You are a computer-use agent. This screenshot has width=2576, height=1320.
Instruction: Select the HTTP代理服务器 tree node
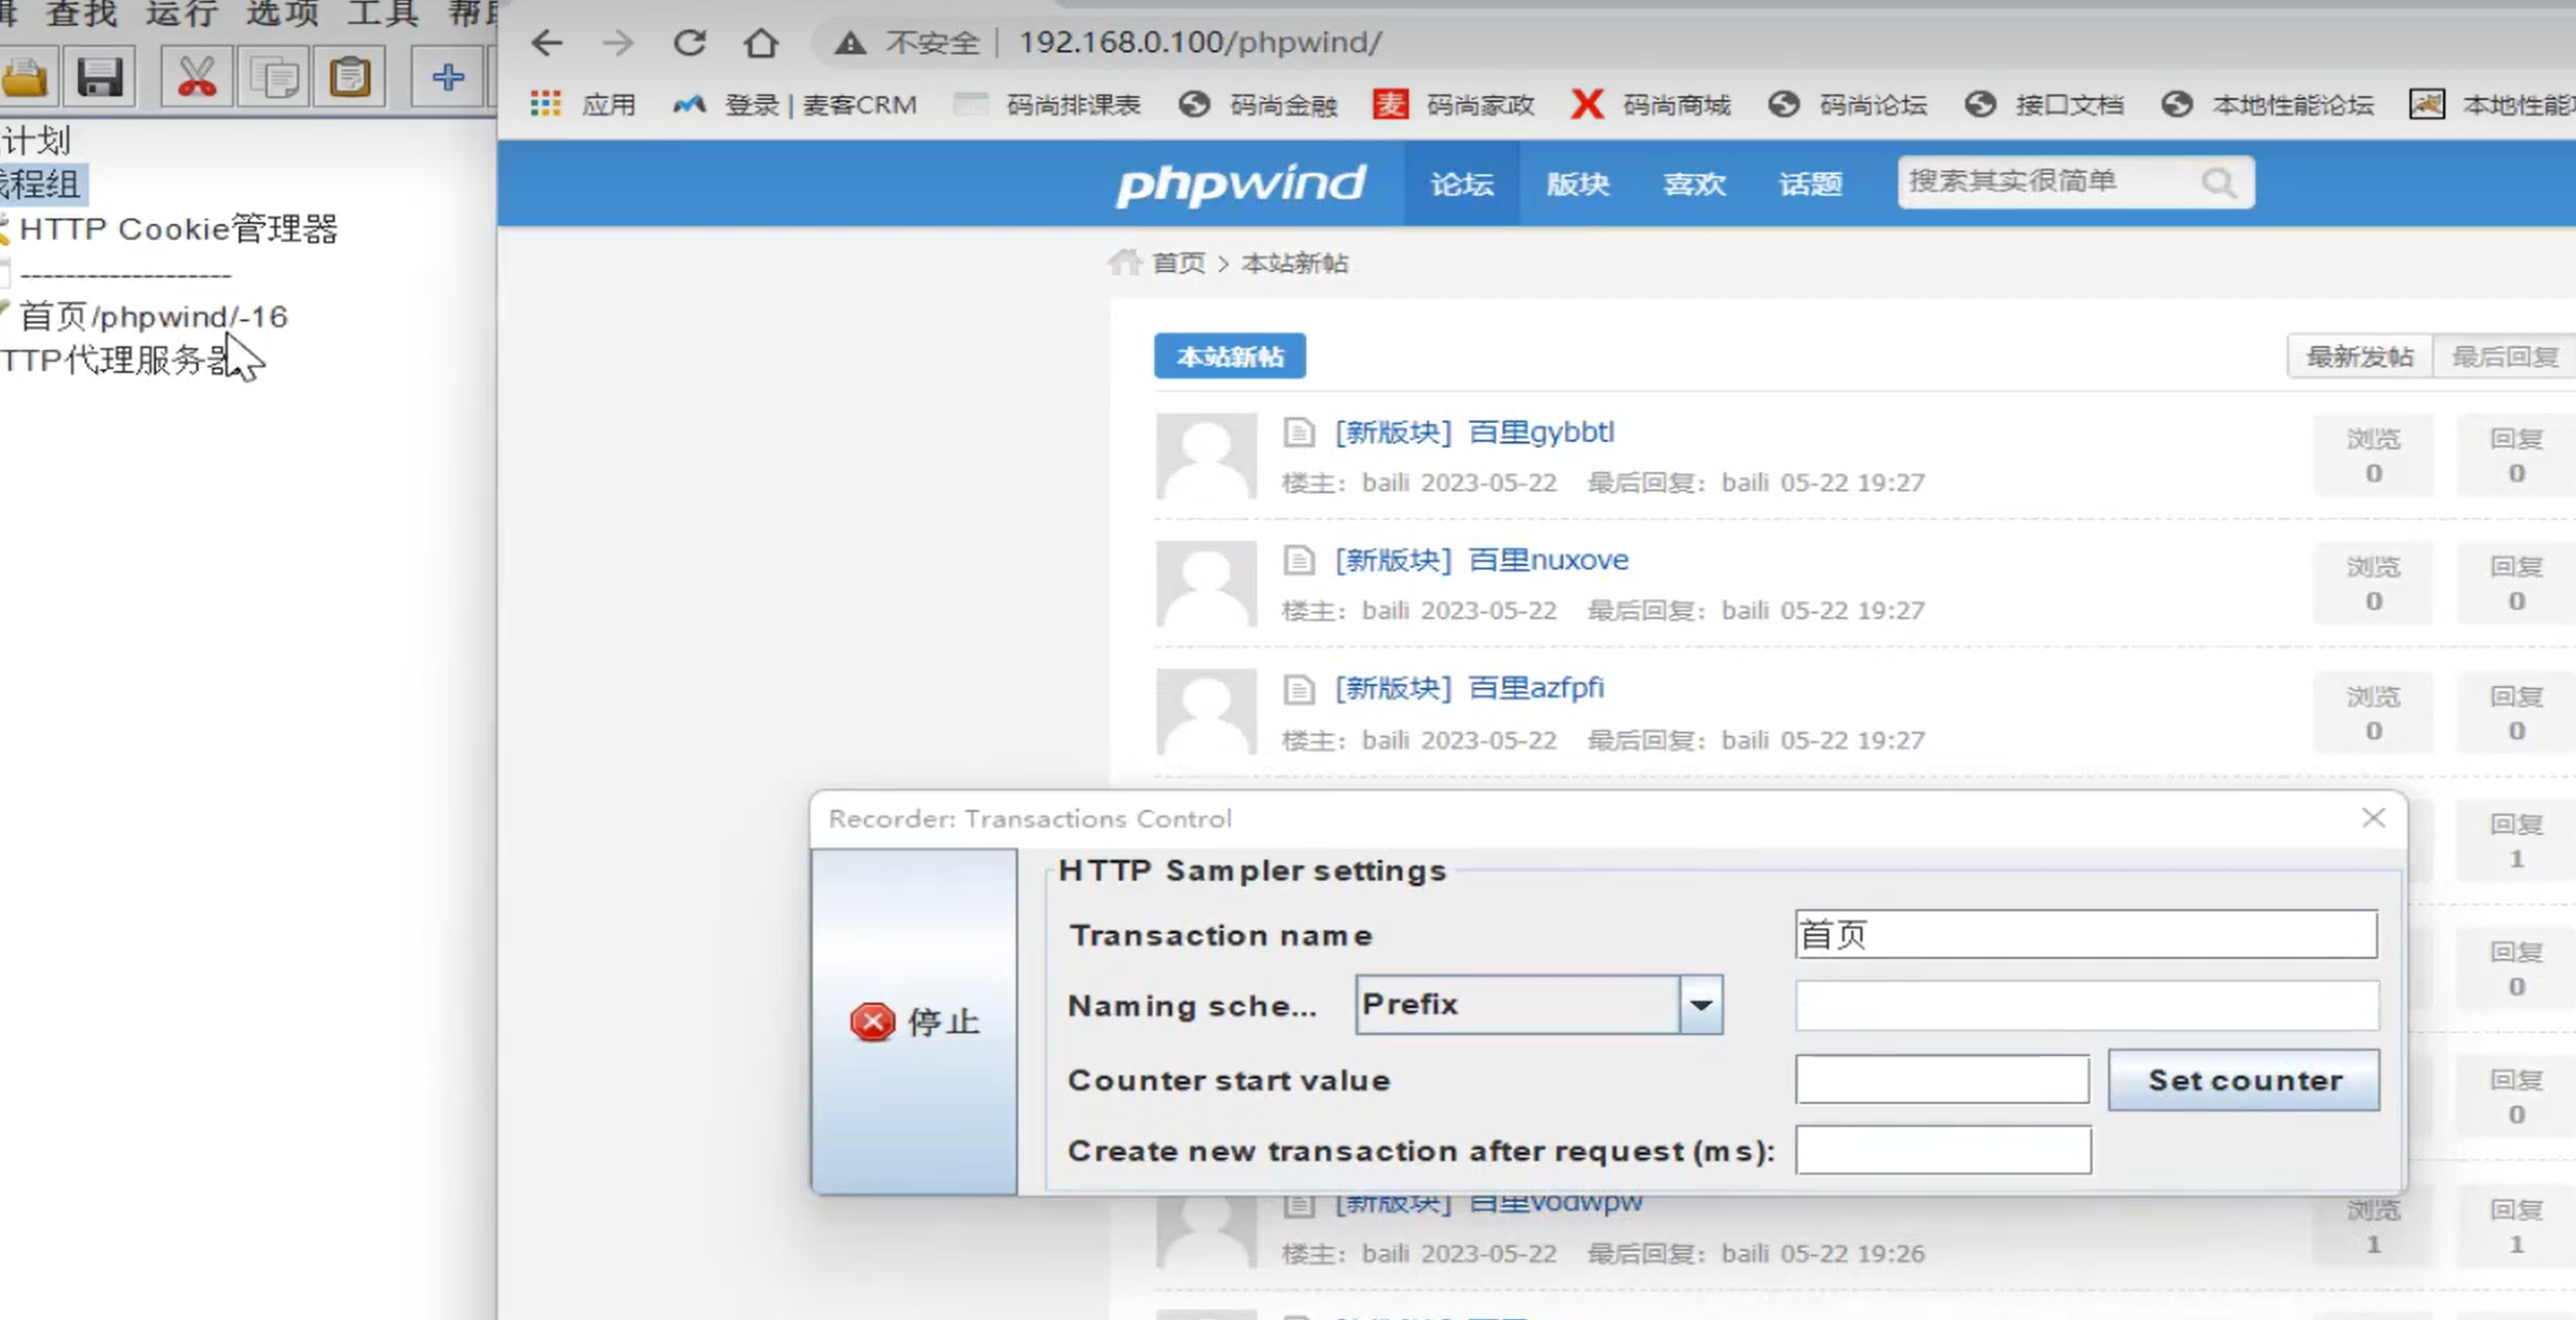[116, 359]
